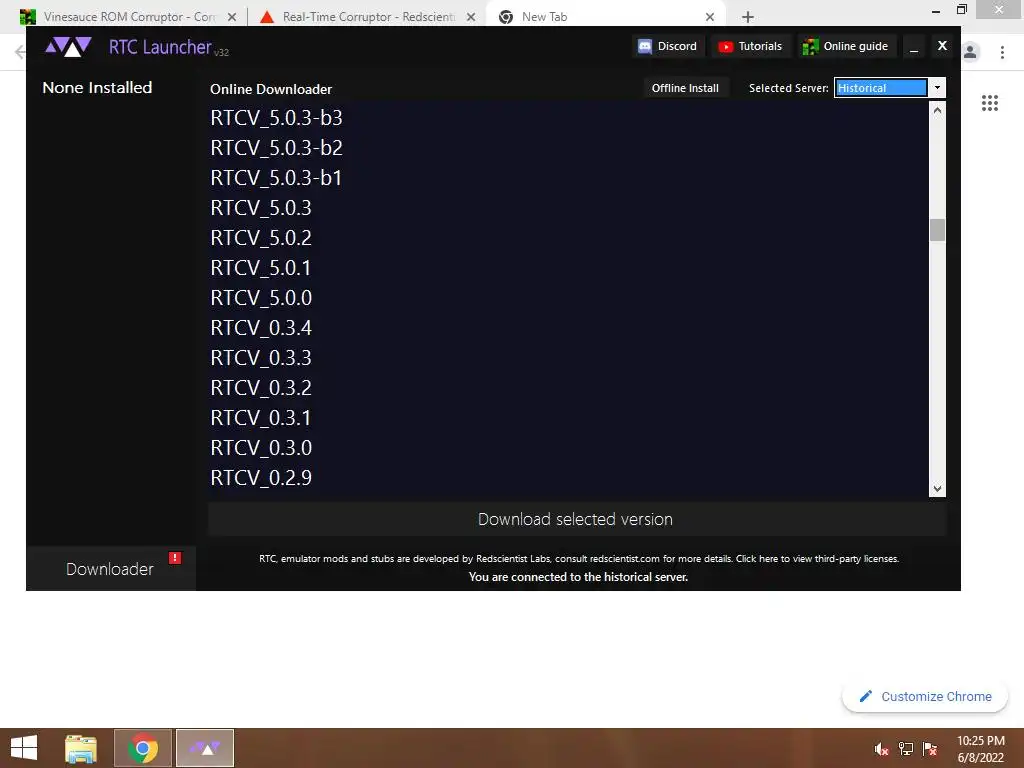Click the version list scroll down arrow

937,488
